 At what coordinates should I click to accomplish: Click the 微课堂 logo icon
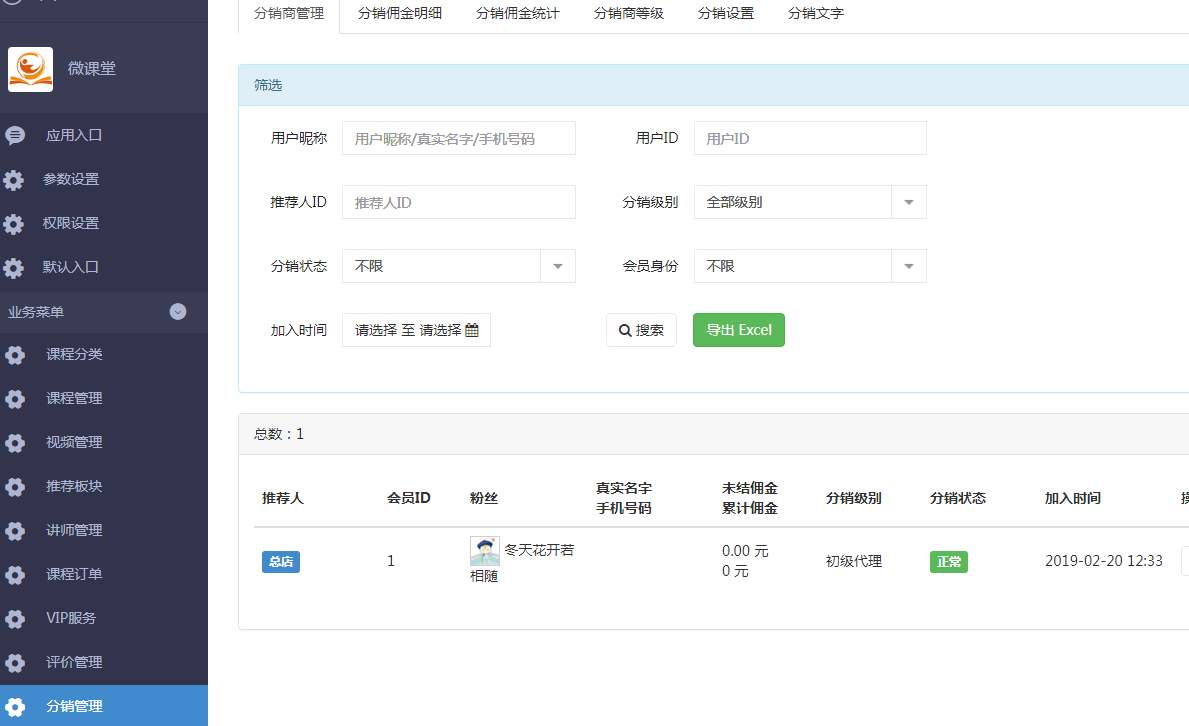[30, 69]
